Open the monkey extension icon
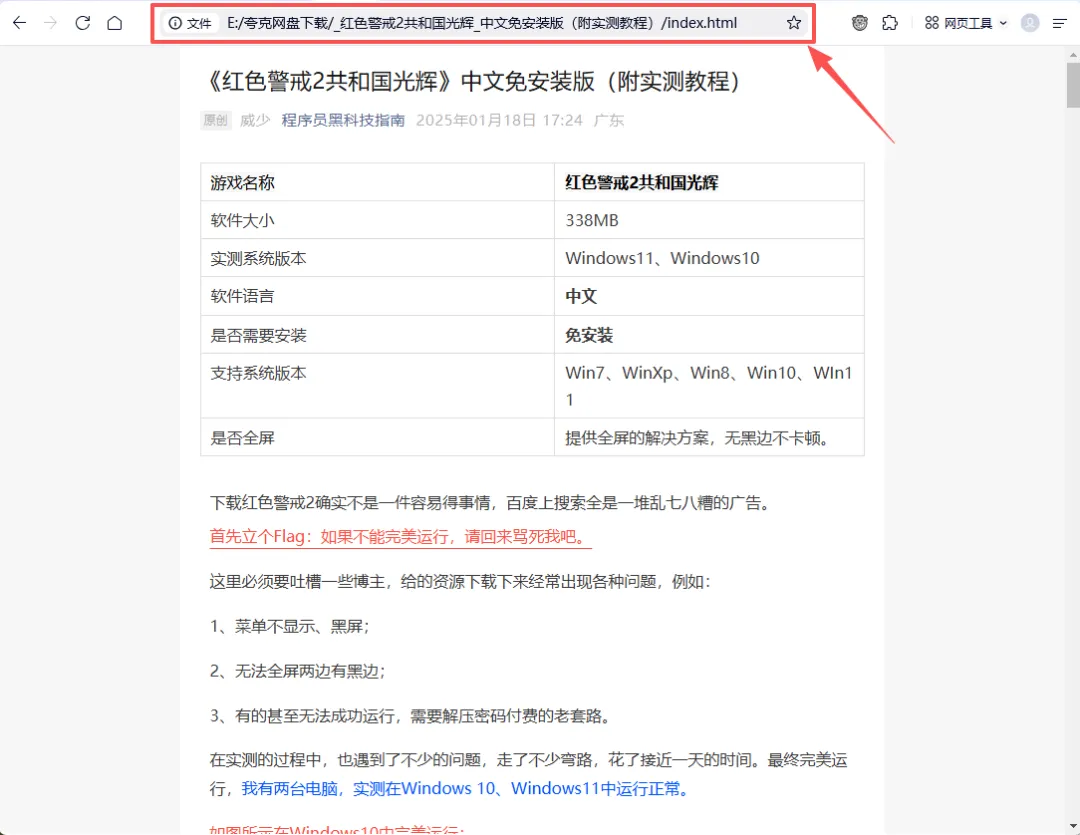Screen dimensions: 1080x835 [860, 23]
